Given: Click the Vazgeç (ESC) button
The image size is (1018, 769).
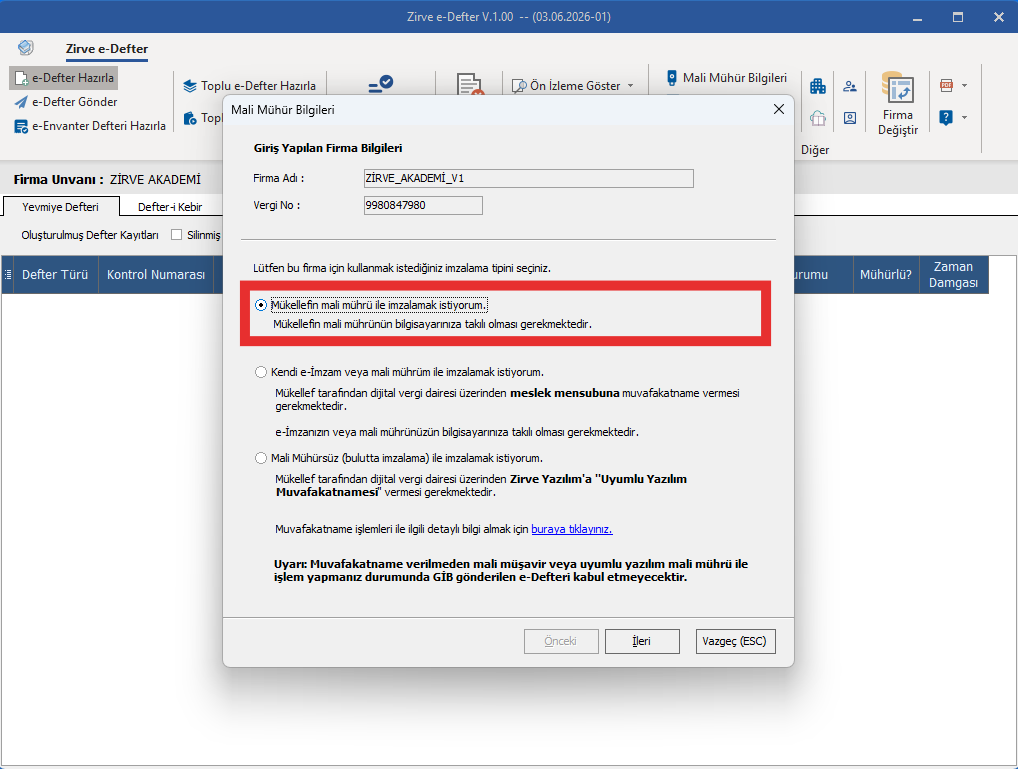Looking at the screenshot, I should coord(735,641).
